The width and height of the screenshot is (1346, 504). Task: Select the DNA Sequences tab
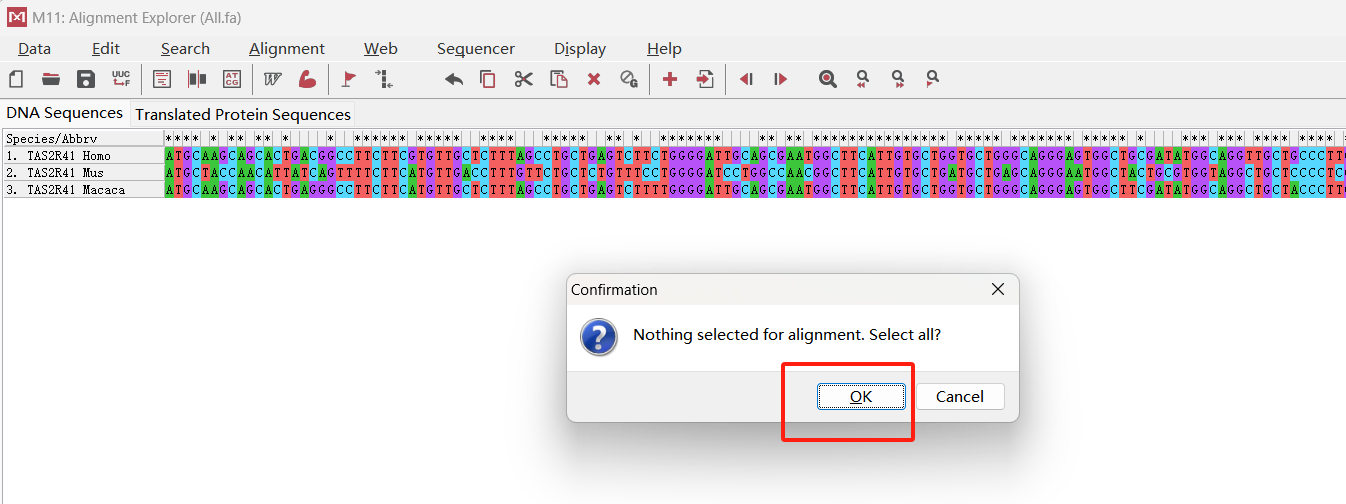(x=64, y=113)
